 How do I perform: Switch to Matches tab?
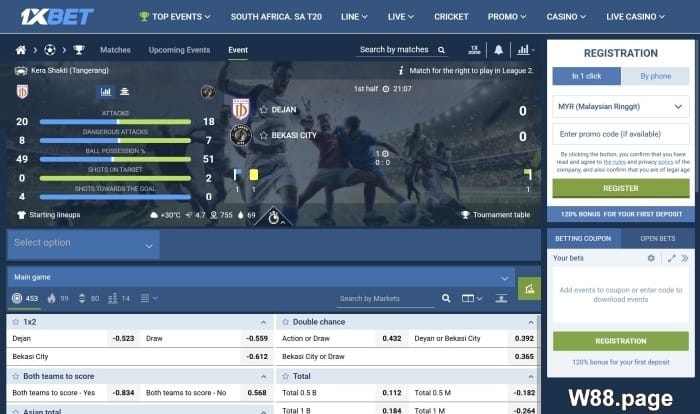click(115, 50)
